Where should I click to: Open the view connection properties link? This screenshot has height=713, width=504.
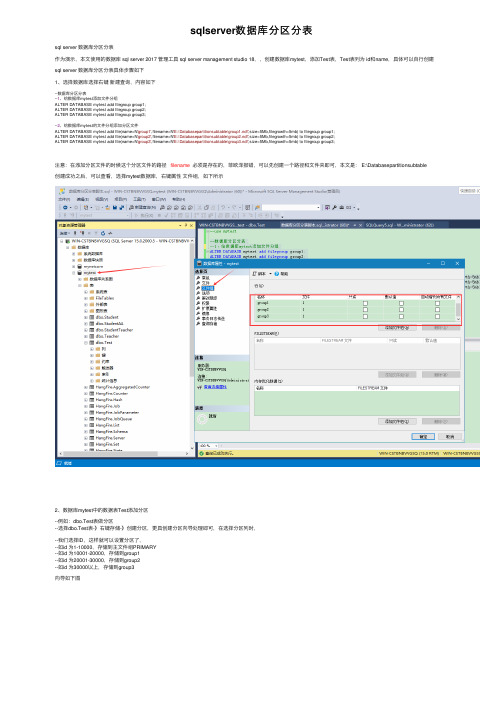pyautogui.click(x=215, y=387)
